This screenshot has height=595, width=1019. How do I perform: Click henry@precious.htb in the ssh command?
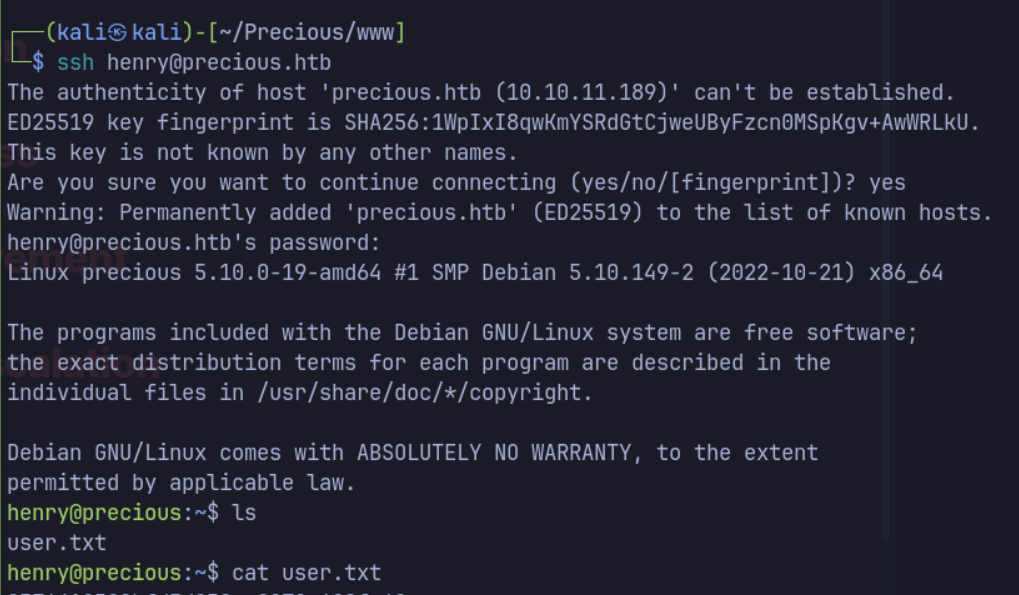coord(219,62)
